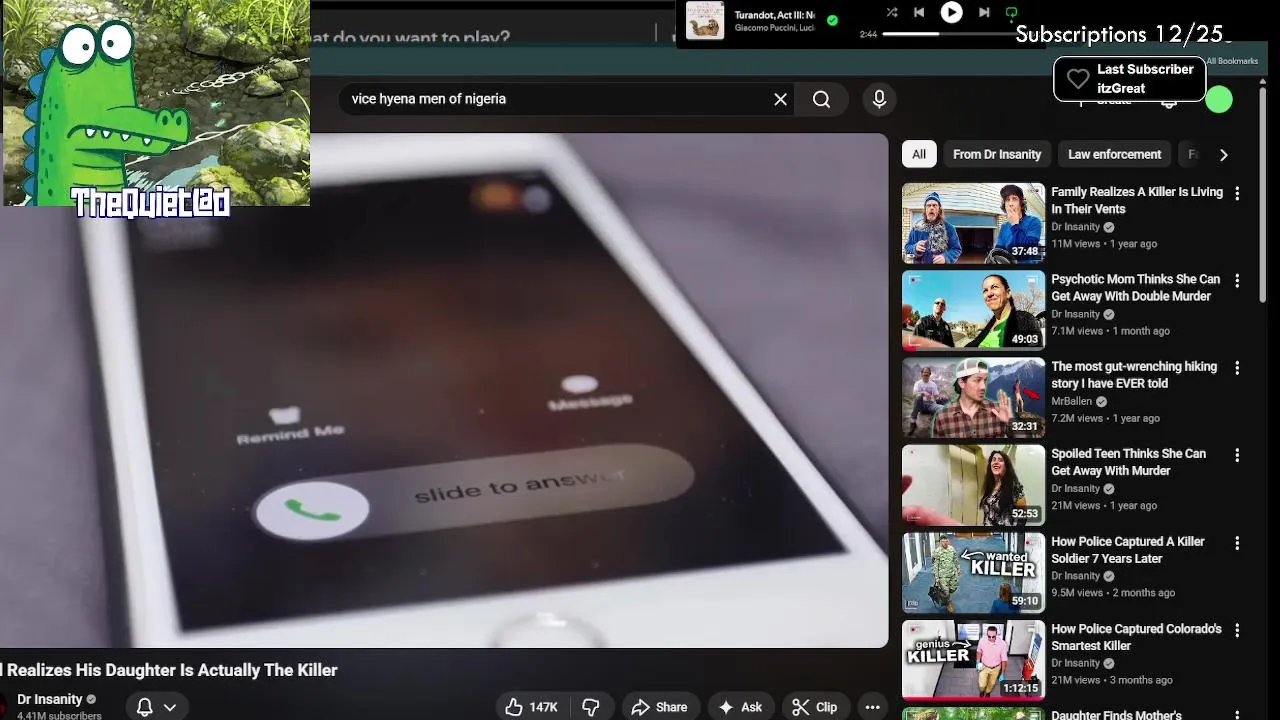Open options menu for Psychotic Mom video
Image resolution: width=1280 pixels, height=720 pixels.
tap(1237, 281)
